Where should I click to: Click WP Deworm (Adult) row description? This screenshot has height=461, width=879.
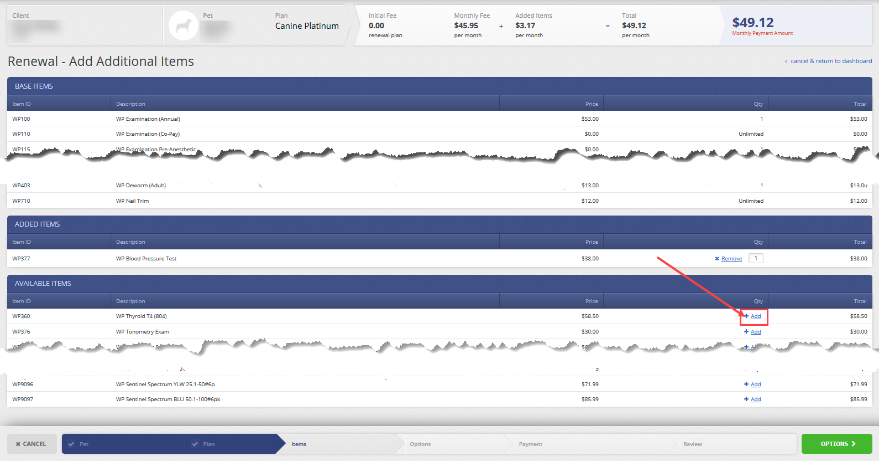[x=141, y=185]
